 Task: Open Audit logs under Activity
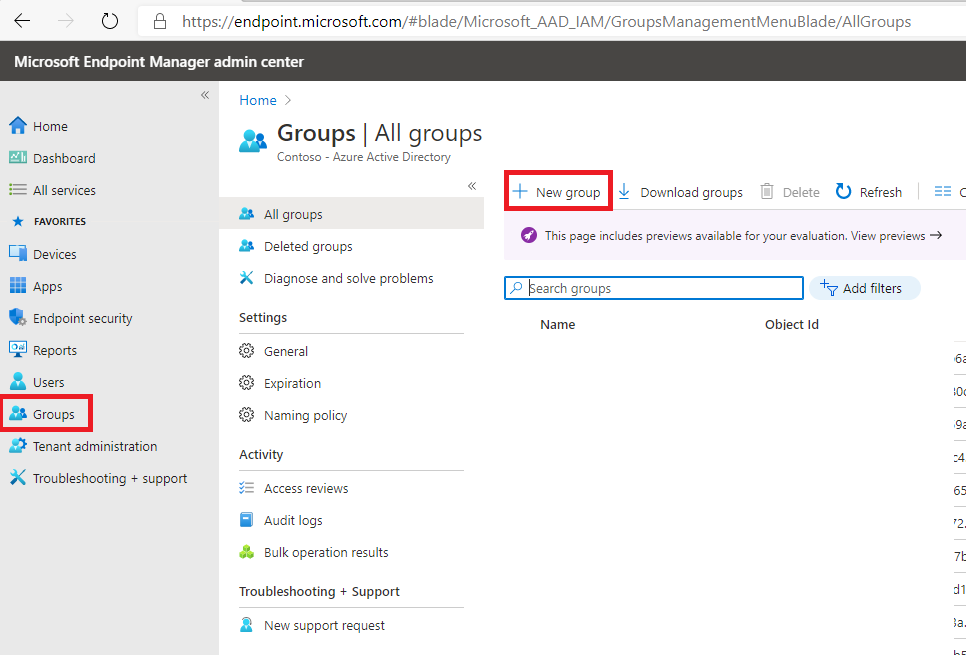(x=293, y=520)
